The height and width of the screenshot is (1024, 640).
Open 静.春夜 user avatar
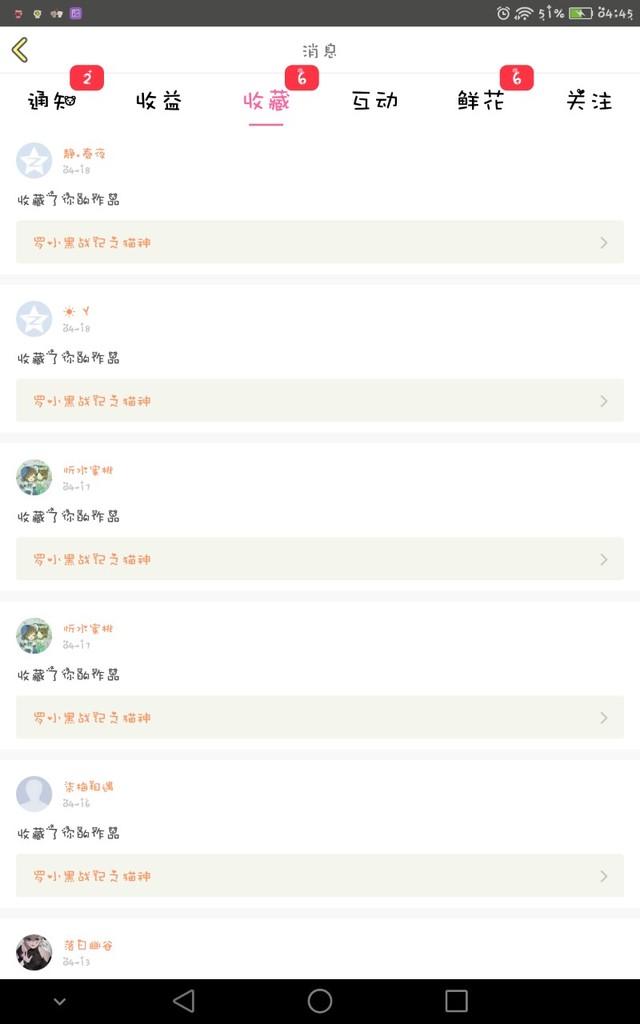coord(34,161)
